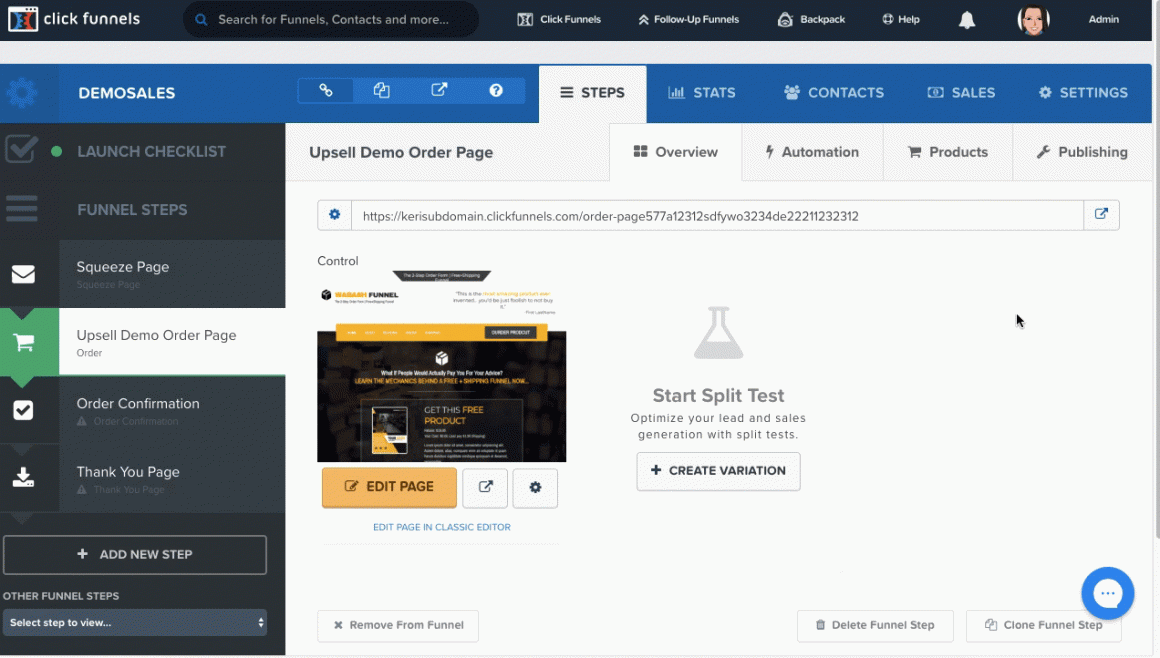The height and width of the screenshot is (658, 1160).
Task: Expand the Admin account menu
Action: [x=1103, y=20]
